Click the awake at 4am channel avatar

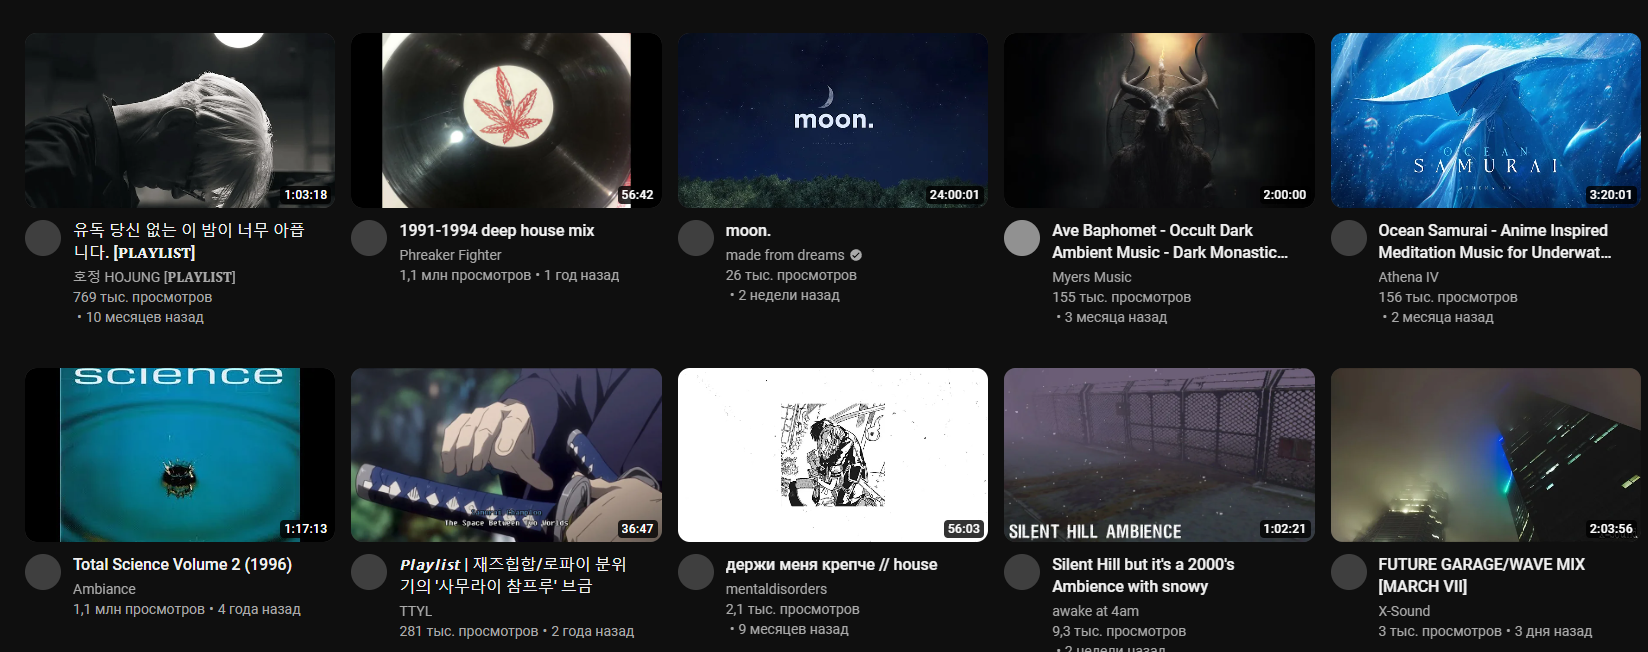pos(1022,572)
